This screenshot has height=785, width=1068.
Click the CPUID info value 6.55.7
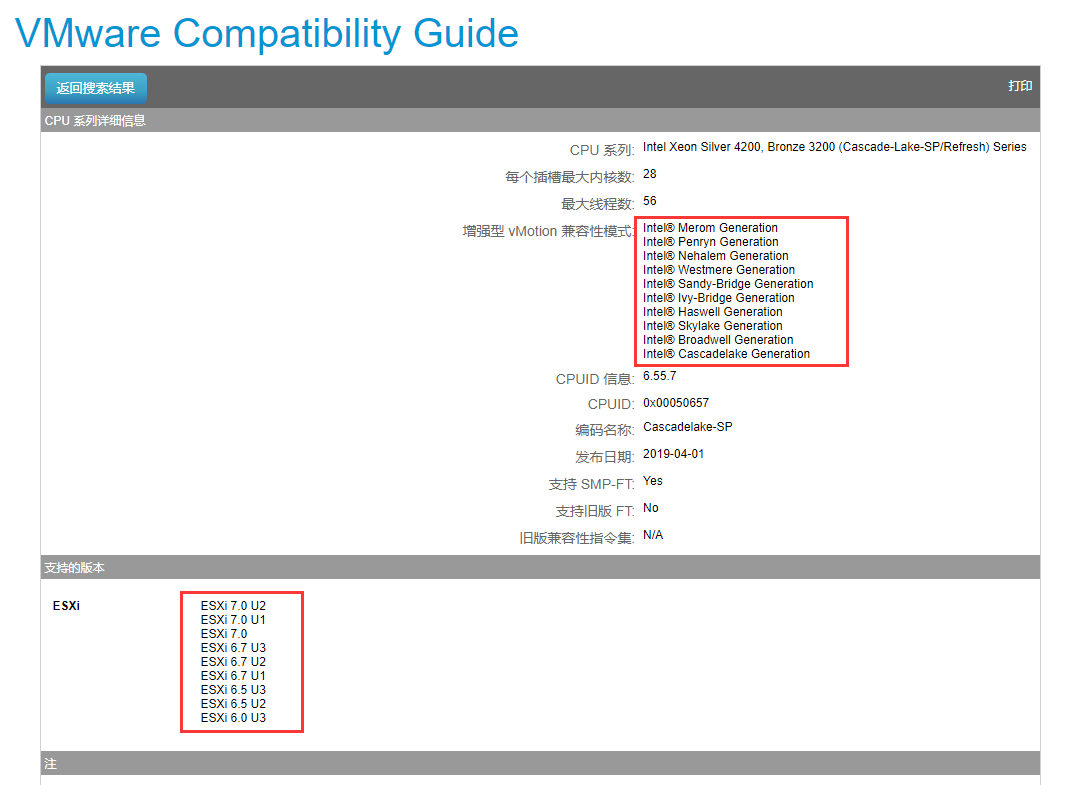(659, 376)
